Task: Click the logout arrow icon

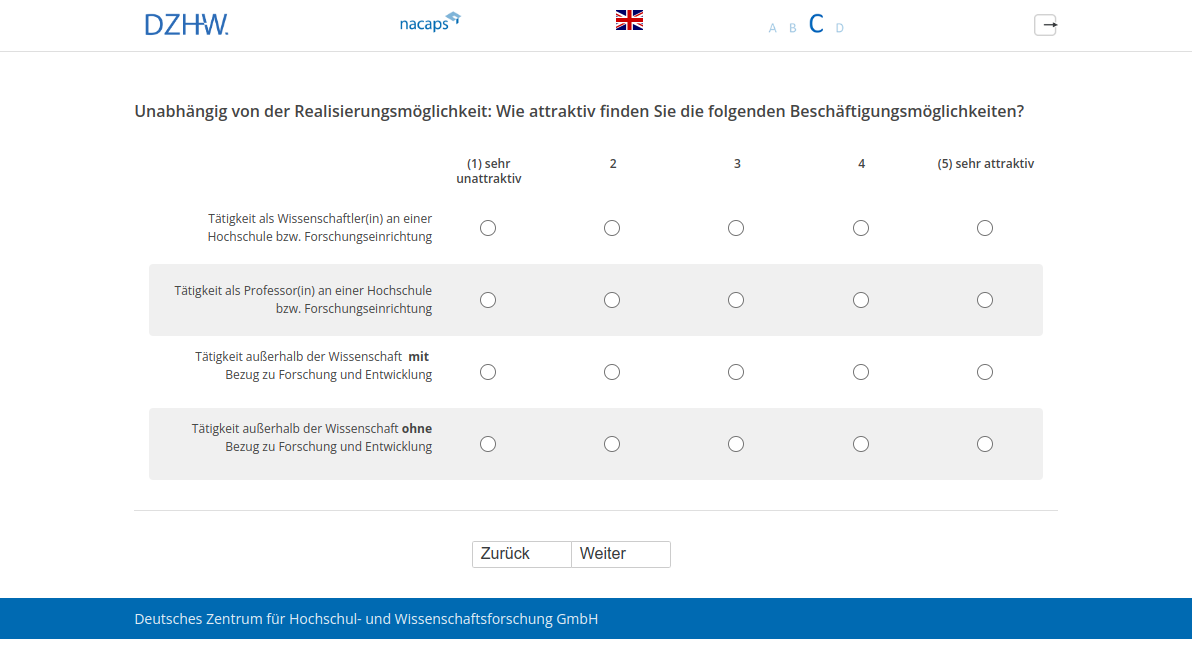Action: (1045, 25)
